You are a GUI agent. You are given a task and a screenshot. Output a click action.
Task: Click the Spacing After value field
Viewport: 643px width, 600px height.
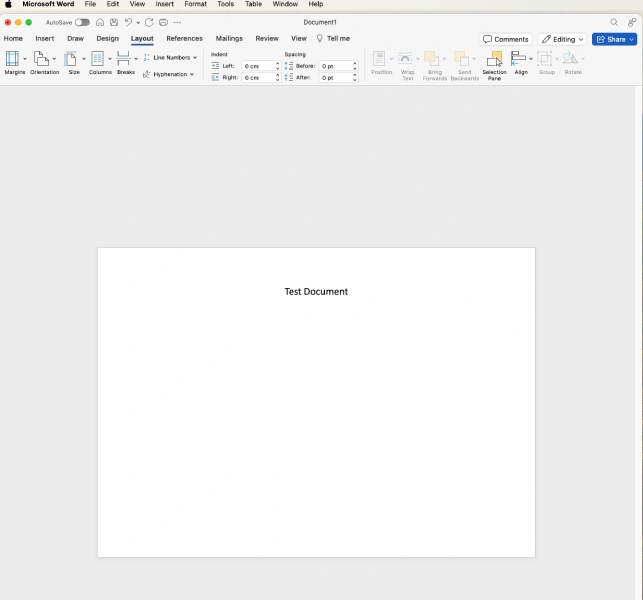(335, 78)
